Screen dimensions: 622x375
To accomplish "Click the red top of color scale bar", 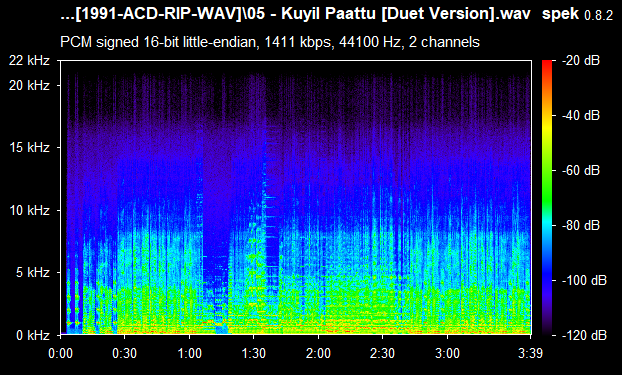I will click(x=547, y=63).
